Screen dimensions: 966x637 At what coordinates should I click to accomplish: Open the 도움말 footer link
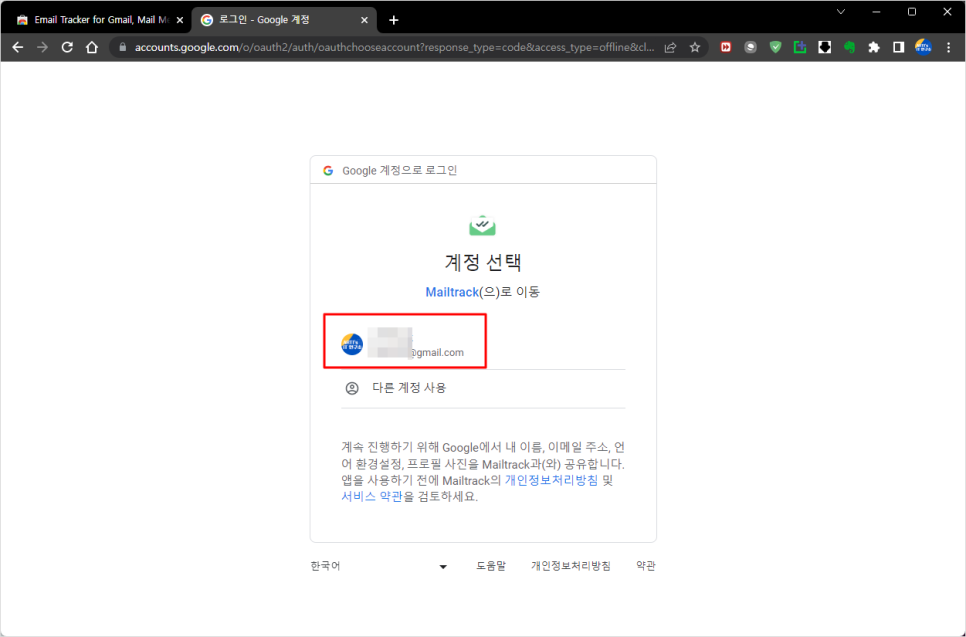pyautogui.click(x=491, y=566)
